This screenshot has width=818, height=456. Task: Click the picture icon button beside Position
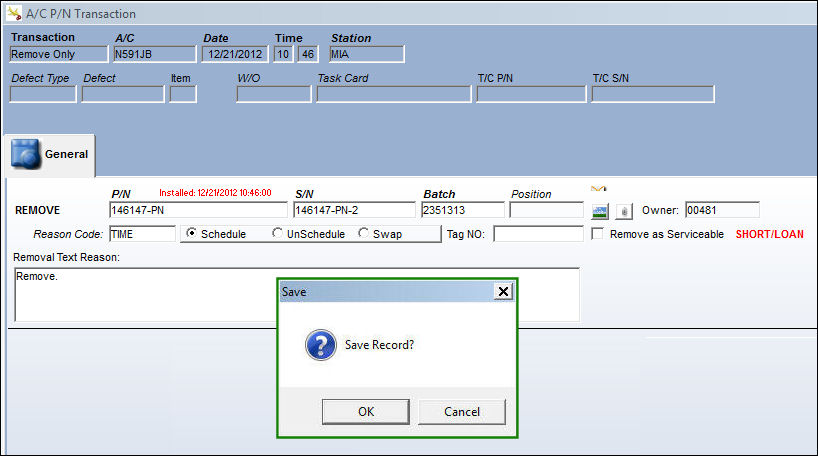pyautogui.click(x=600, y=211)
